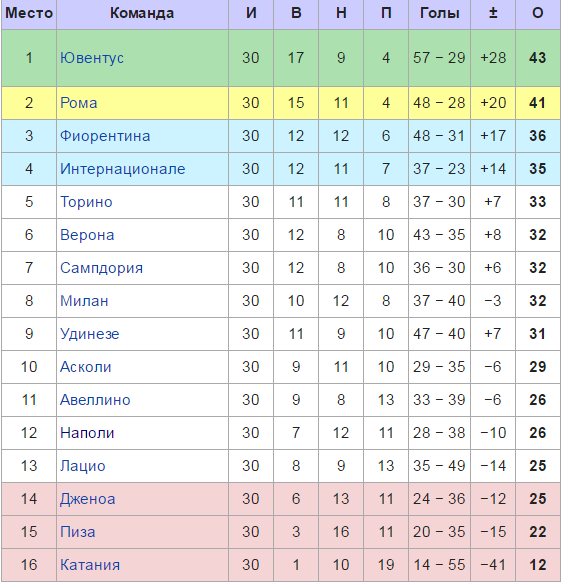
Task: Open the Ювентус team link
Action: coord(92,58)
